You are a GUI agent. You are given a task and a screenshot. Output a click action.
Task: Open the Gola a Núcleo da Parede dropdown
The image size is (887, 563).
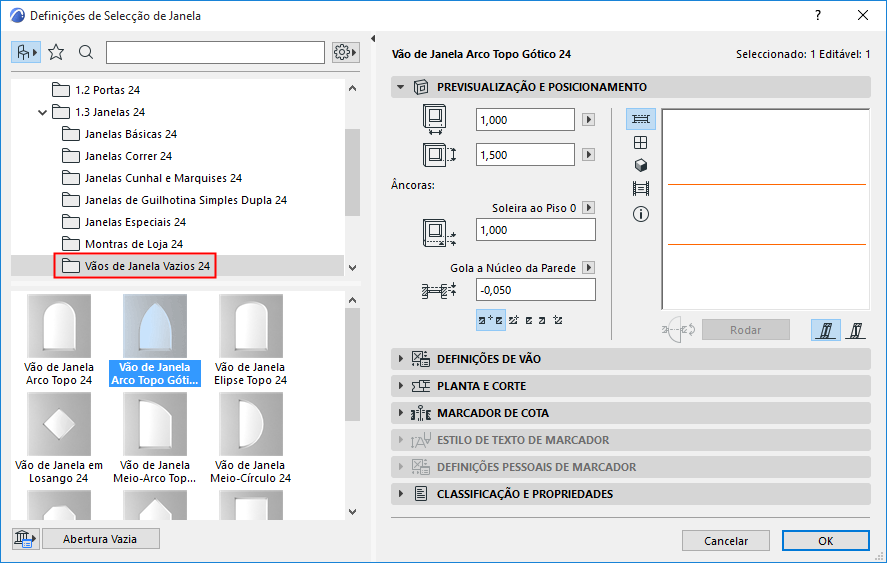pyautogui.click(x=588, y=268)
